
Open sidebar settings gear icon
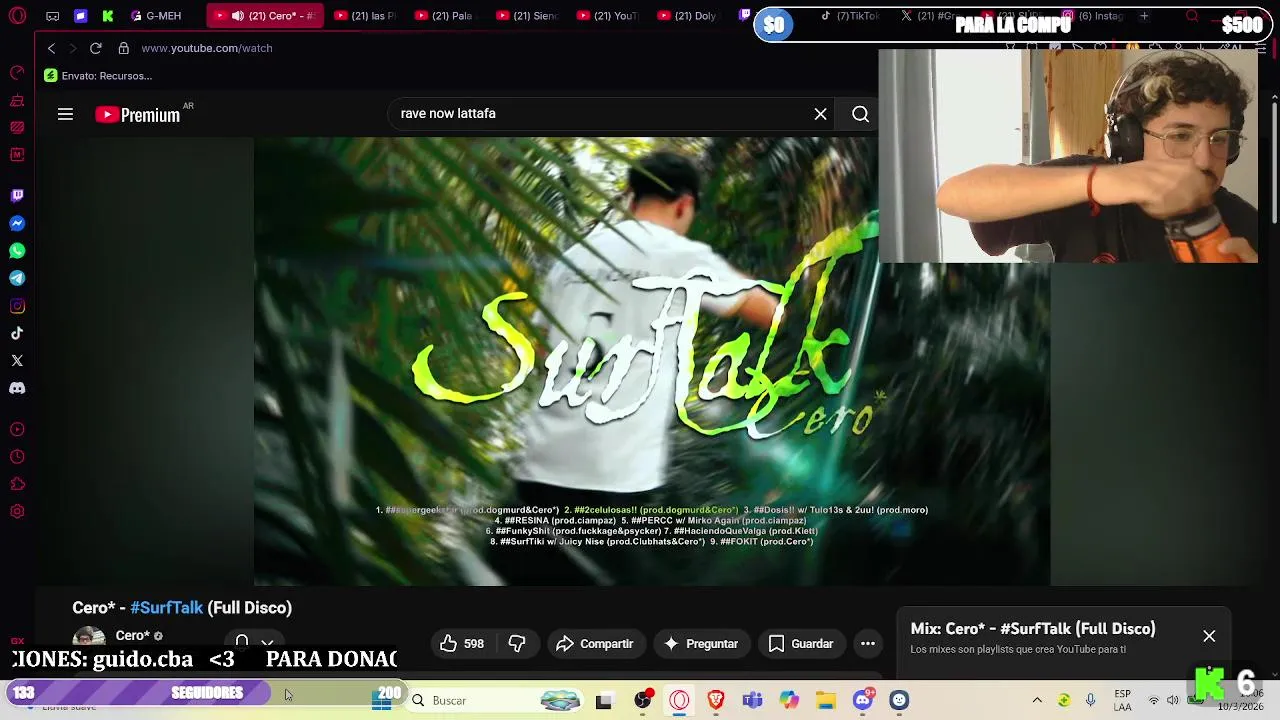point(17,512)
